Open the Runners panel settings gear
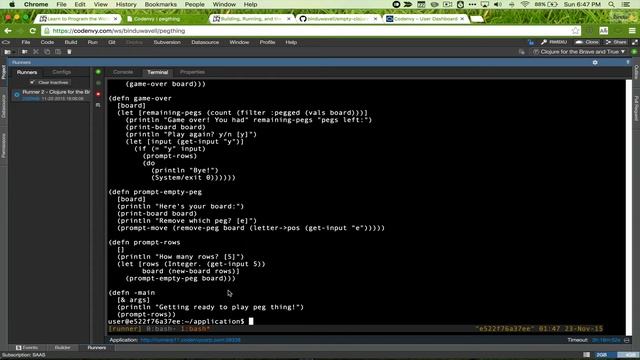 (595, 62)
